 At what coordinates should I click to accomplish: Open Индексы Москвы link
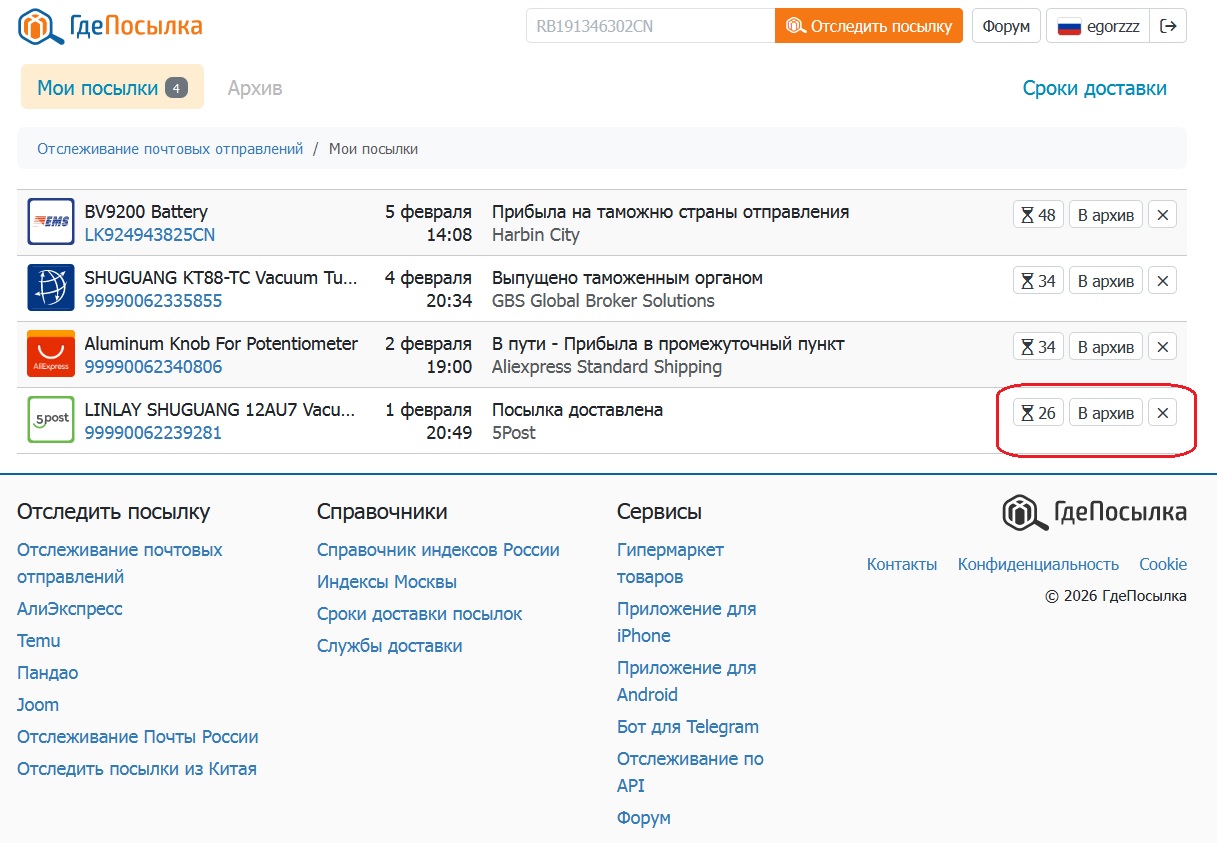[x=387, y=582]
